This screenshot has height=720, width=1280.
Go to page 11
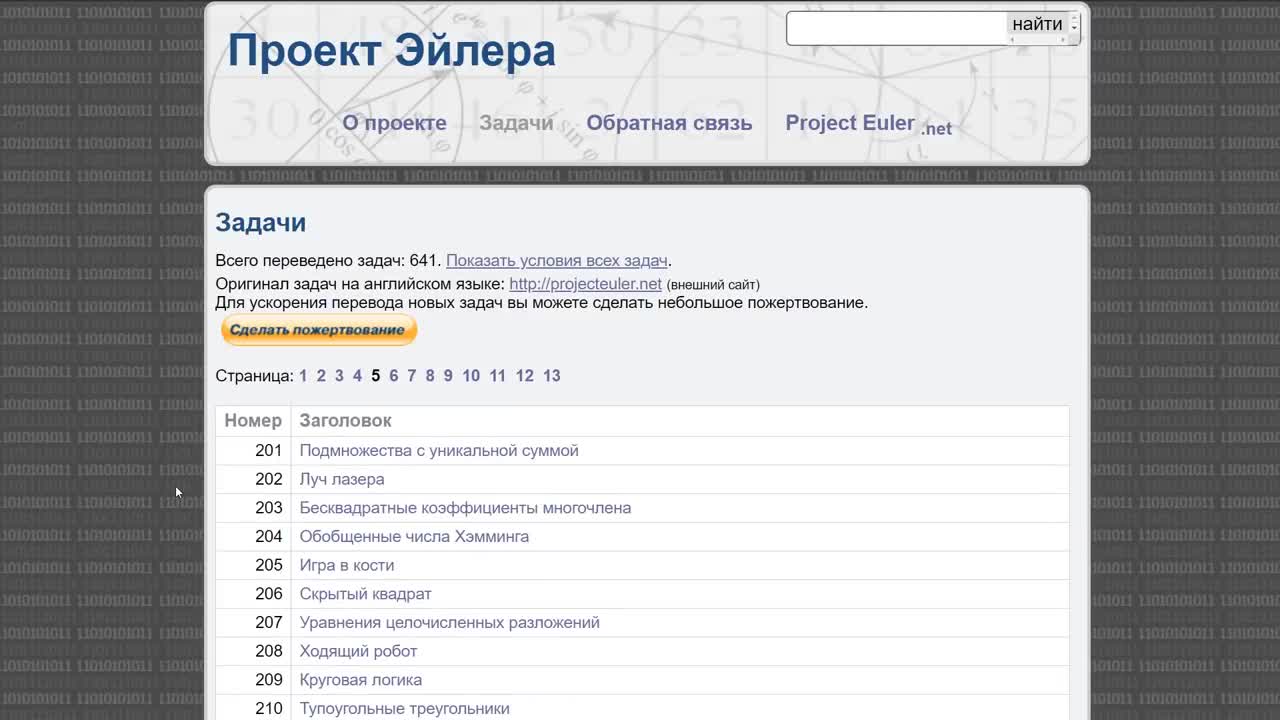[497, 376]
